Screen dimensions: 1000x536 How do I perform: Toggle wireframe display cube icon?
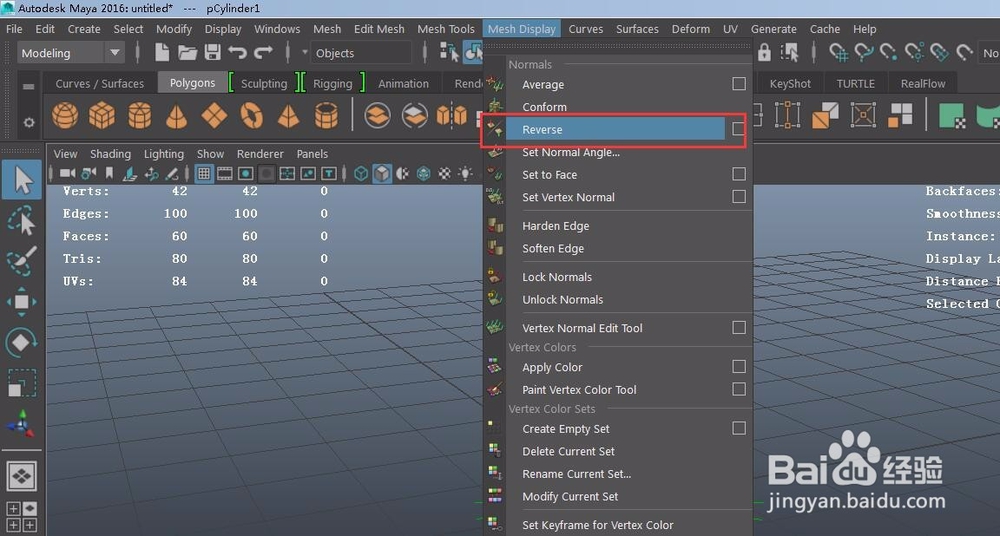click(361, 173)
